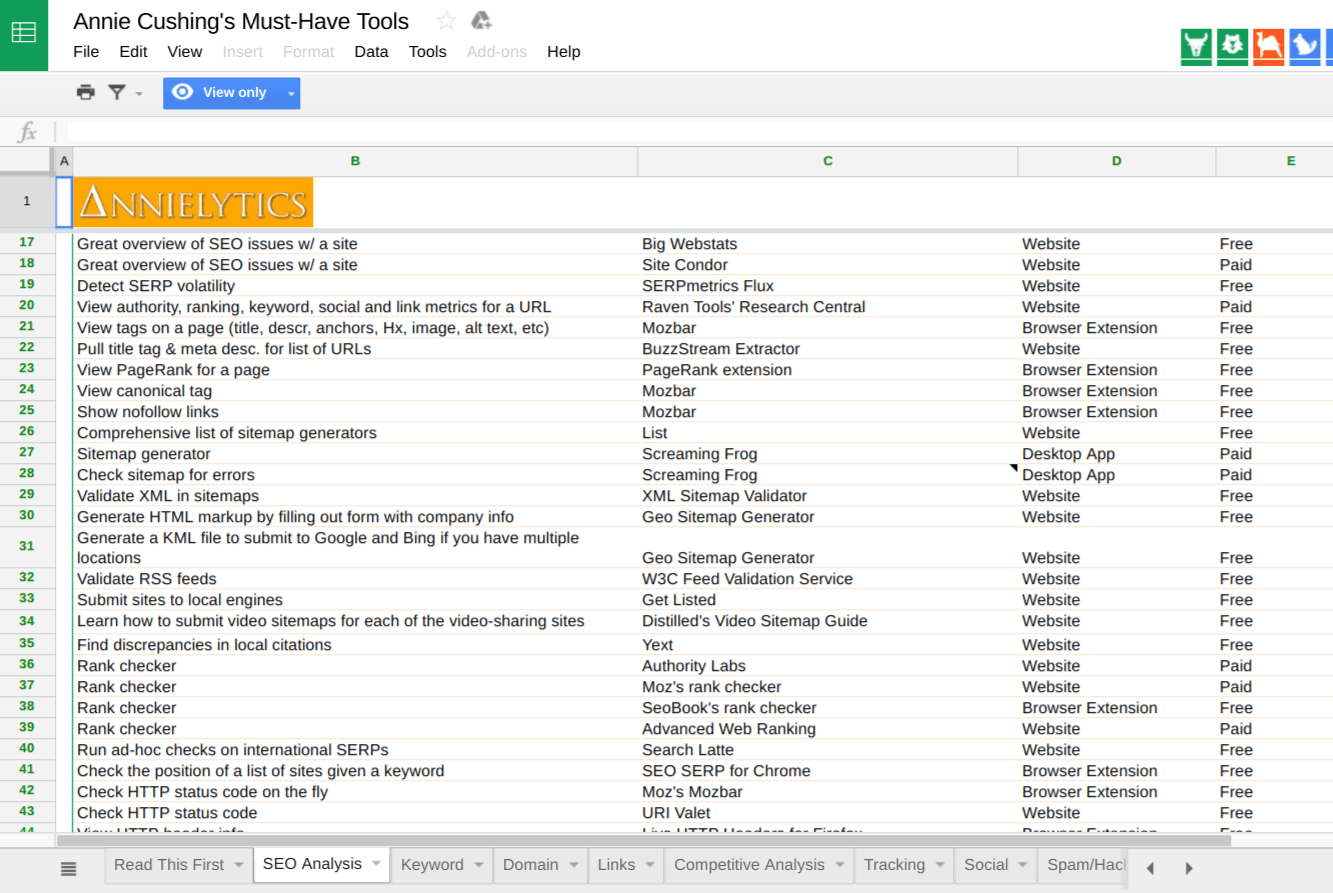Image resolution: width=1333 pixels, height=893 pixels.
Task: Switch to the Competitive Analysis sheet tab
Action: (749, 865)
